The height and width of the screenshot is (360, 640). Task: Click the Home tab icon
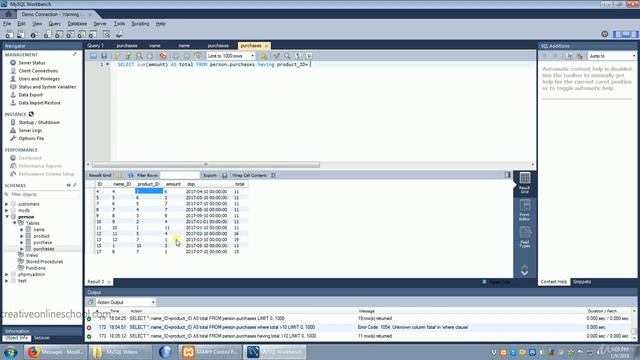[8, 14]
